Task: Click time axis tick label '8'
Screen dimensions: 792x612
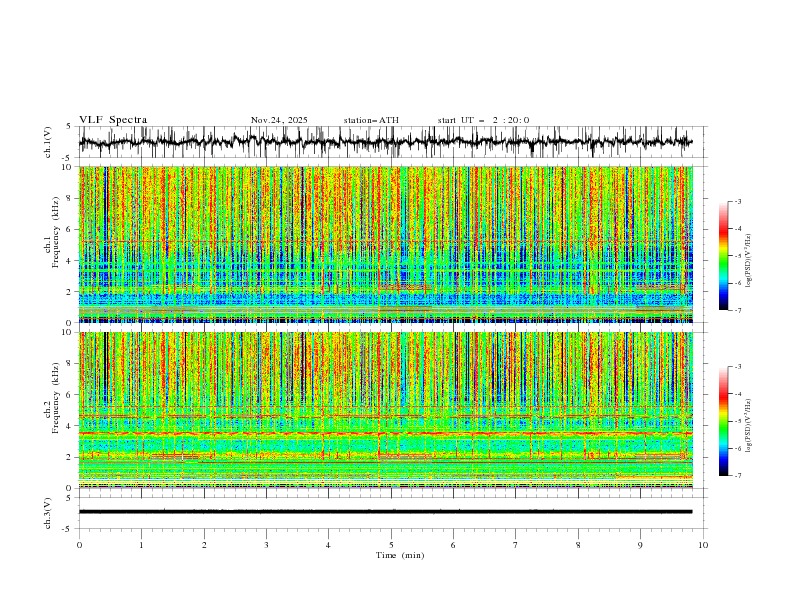Action: click(x=578, y=545)
